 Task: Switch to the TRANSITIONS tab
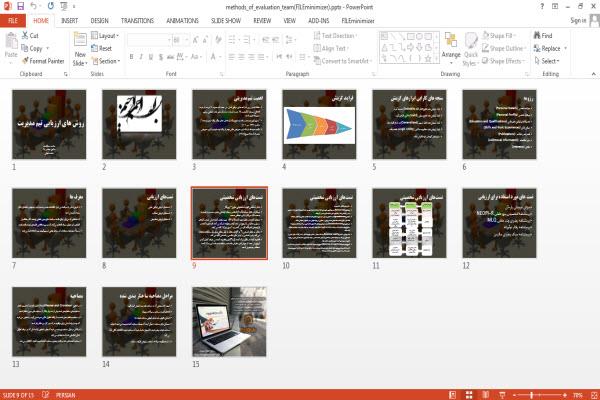(x=137, y=21)
